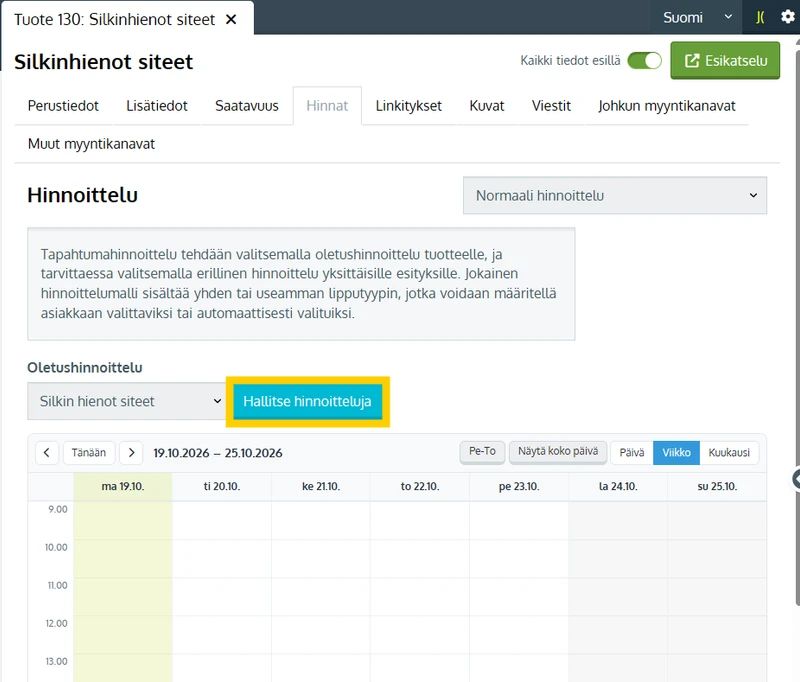Jump to today with Tänään button
The width and height of the screenshot is (800, 682).
pyautogui.click(x=89, y=452)
